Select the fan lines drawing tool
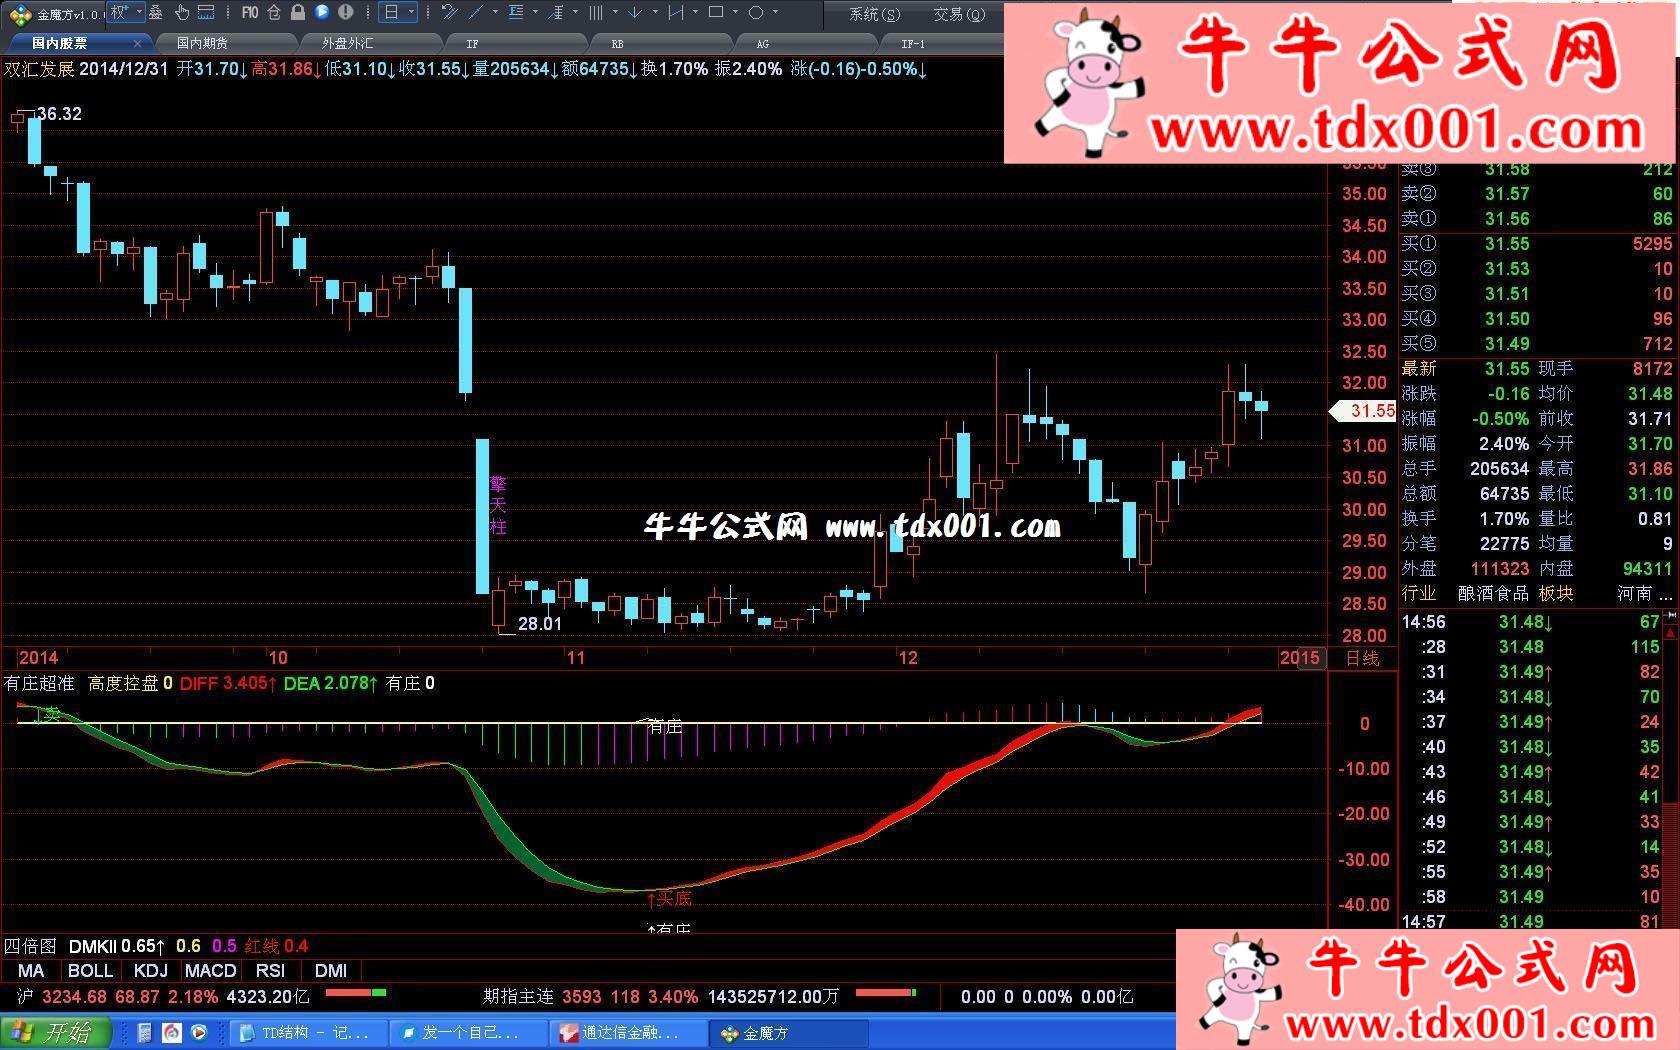This screenshot has width=1680, height=1050. click(556, 12)
